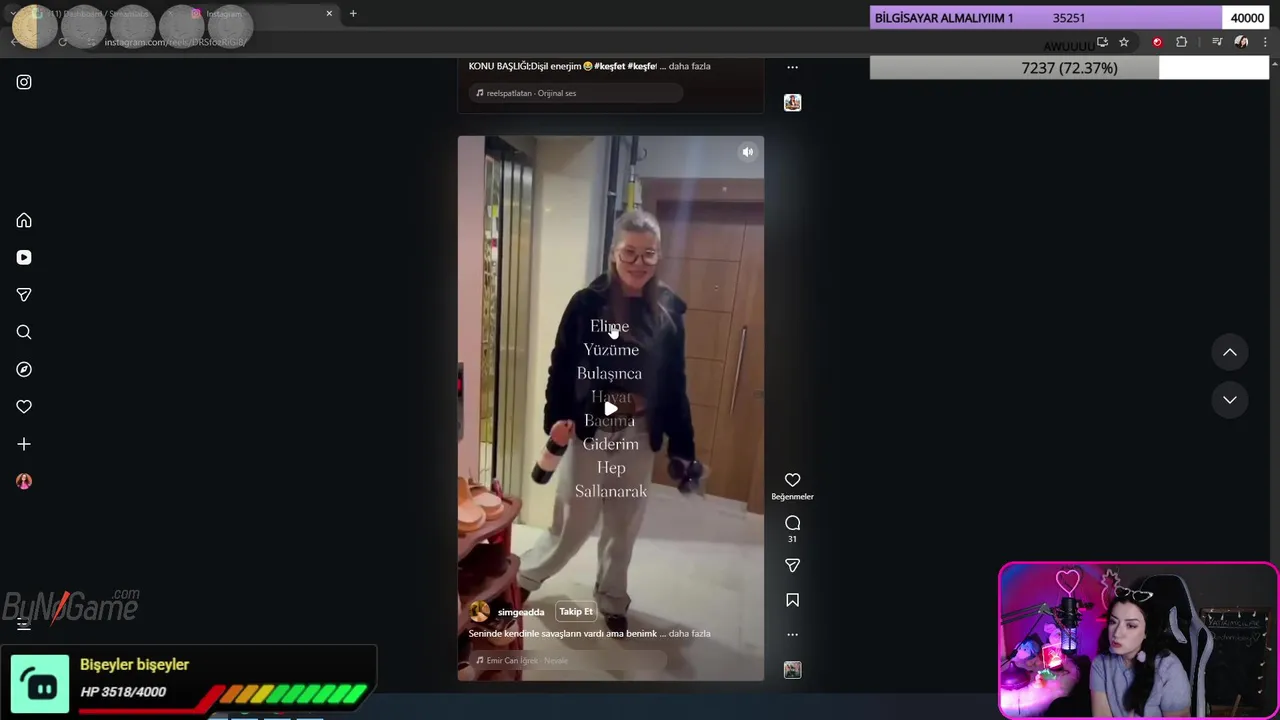Go to next reel with down chevron
This screenshot has height=720, width=1280.
tap(1230, 399)
